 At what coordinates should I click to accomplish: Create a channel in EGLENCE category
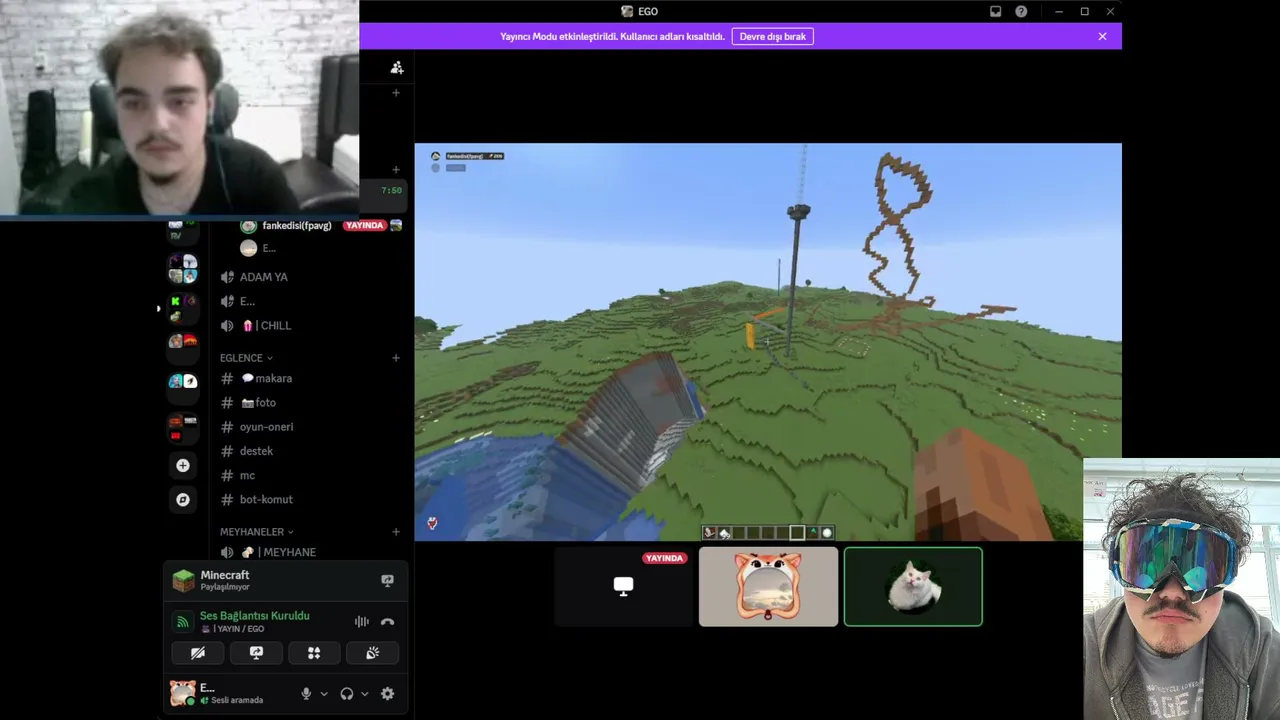point(396,358)
